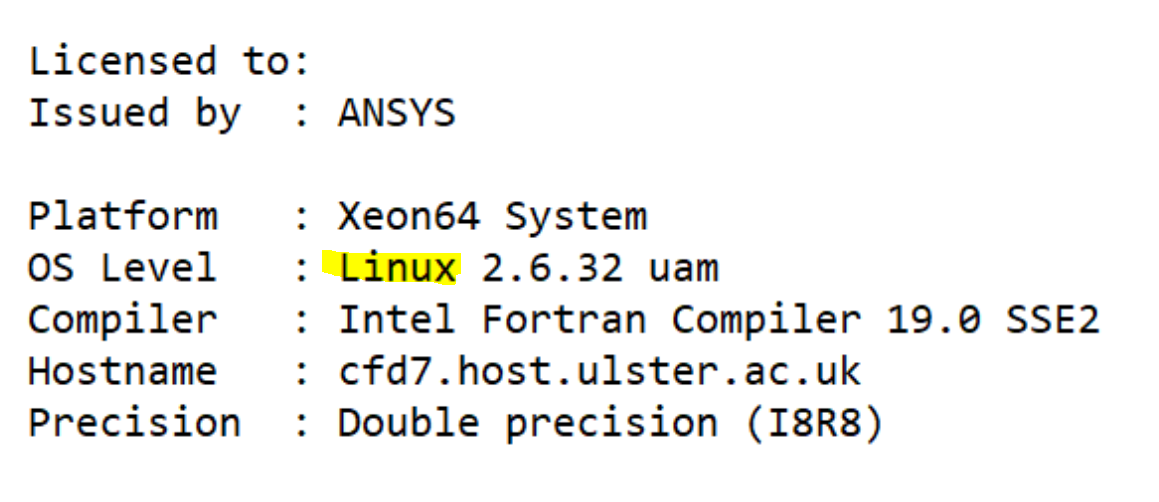Click the yellow highlighted word "Linux"
This screenshot has height=502, width=1159.
(x=397, y=268)
